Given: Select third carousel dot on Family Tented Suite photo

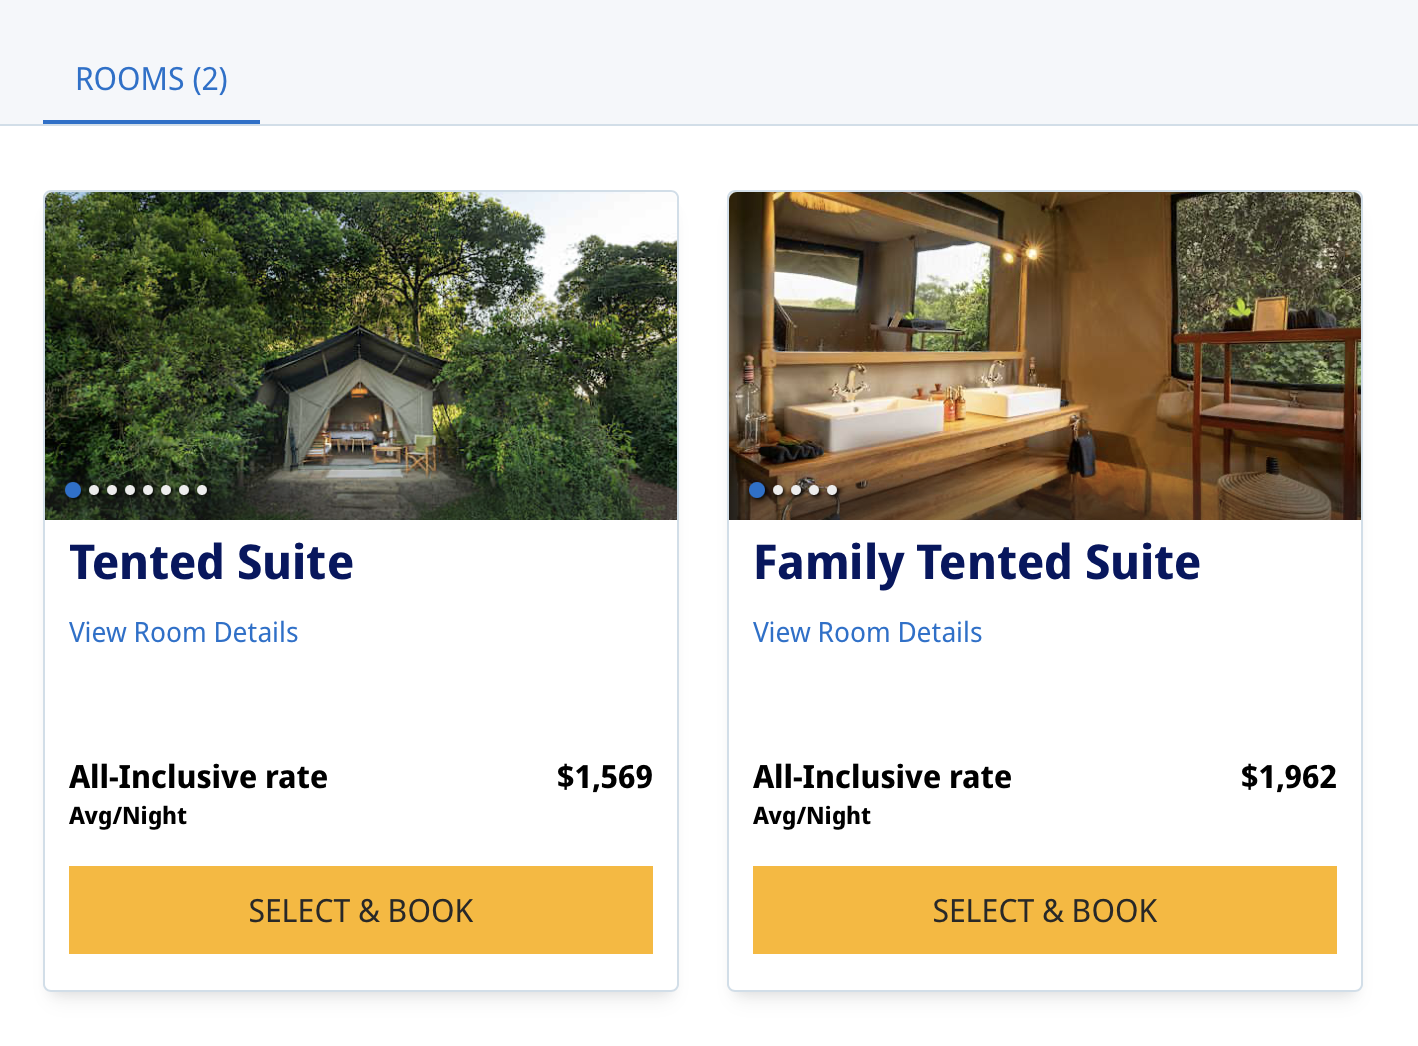Looking at the screenshot, I should [x=796, y=490].
